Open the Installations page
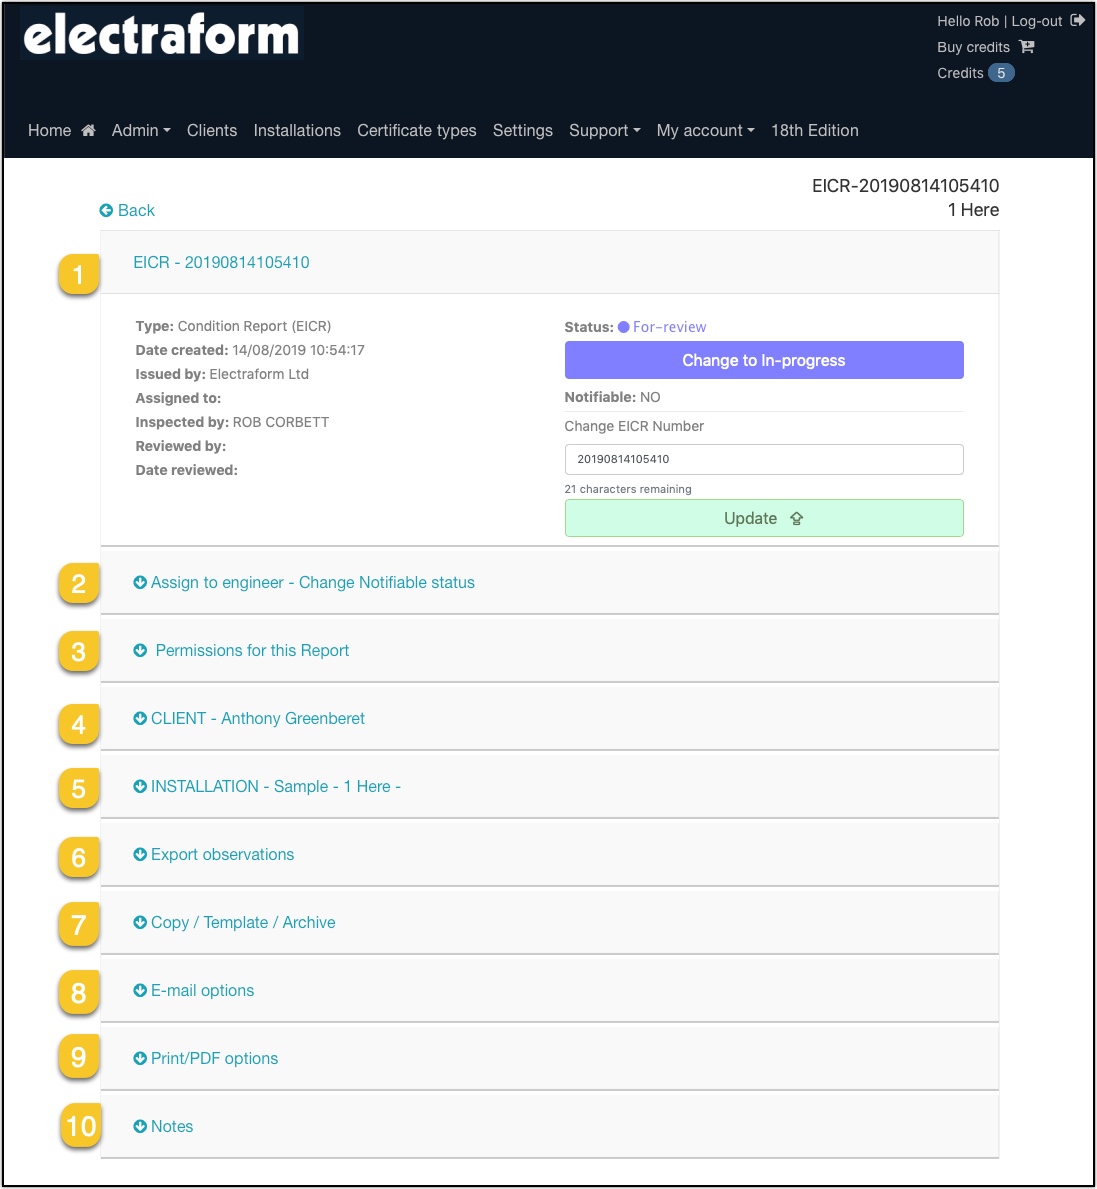 coord(297,130)
